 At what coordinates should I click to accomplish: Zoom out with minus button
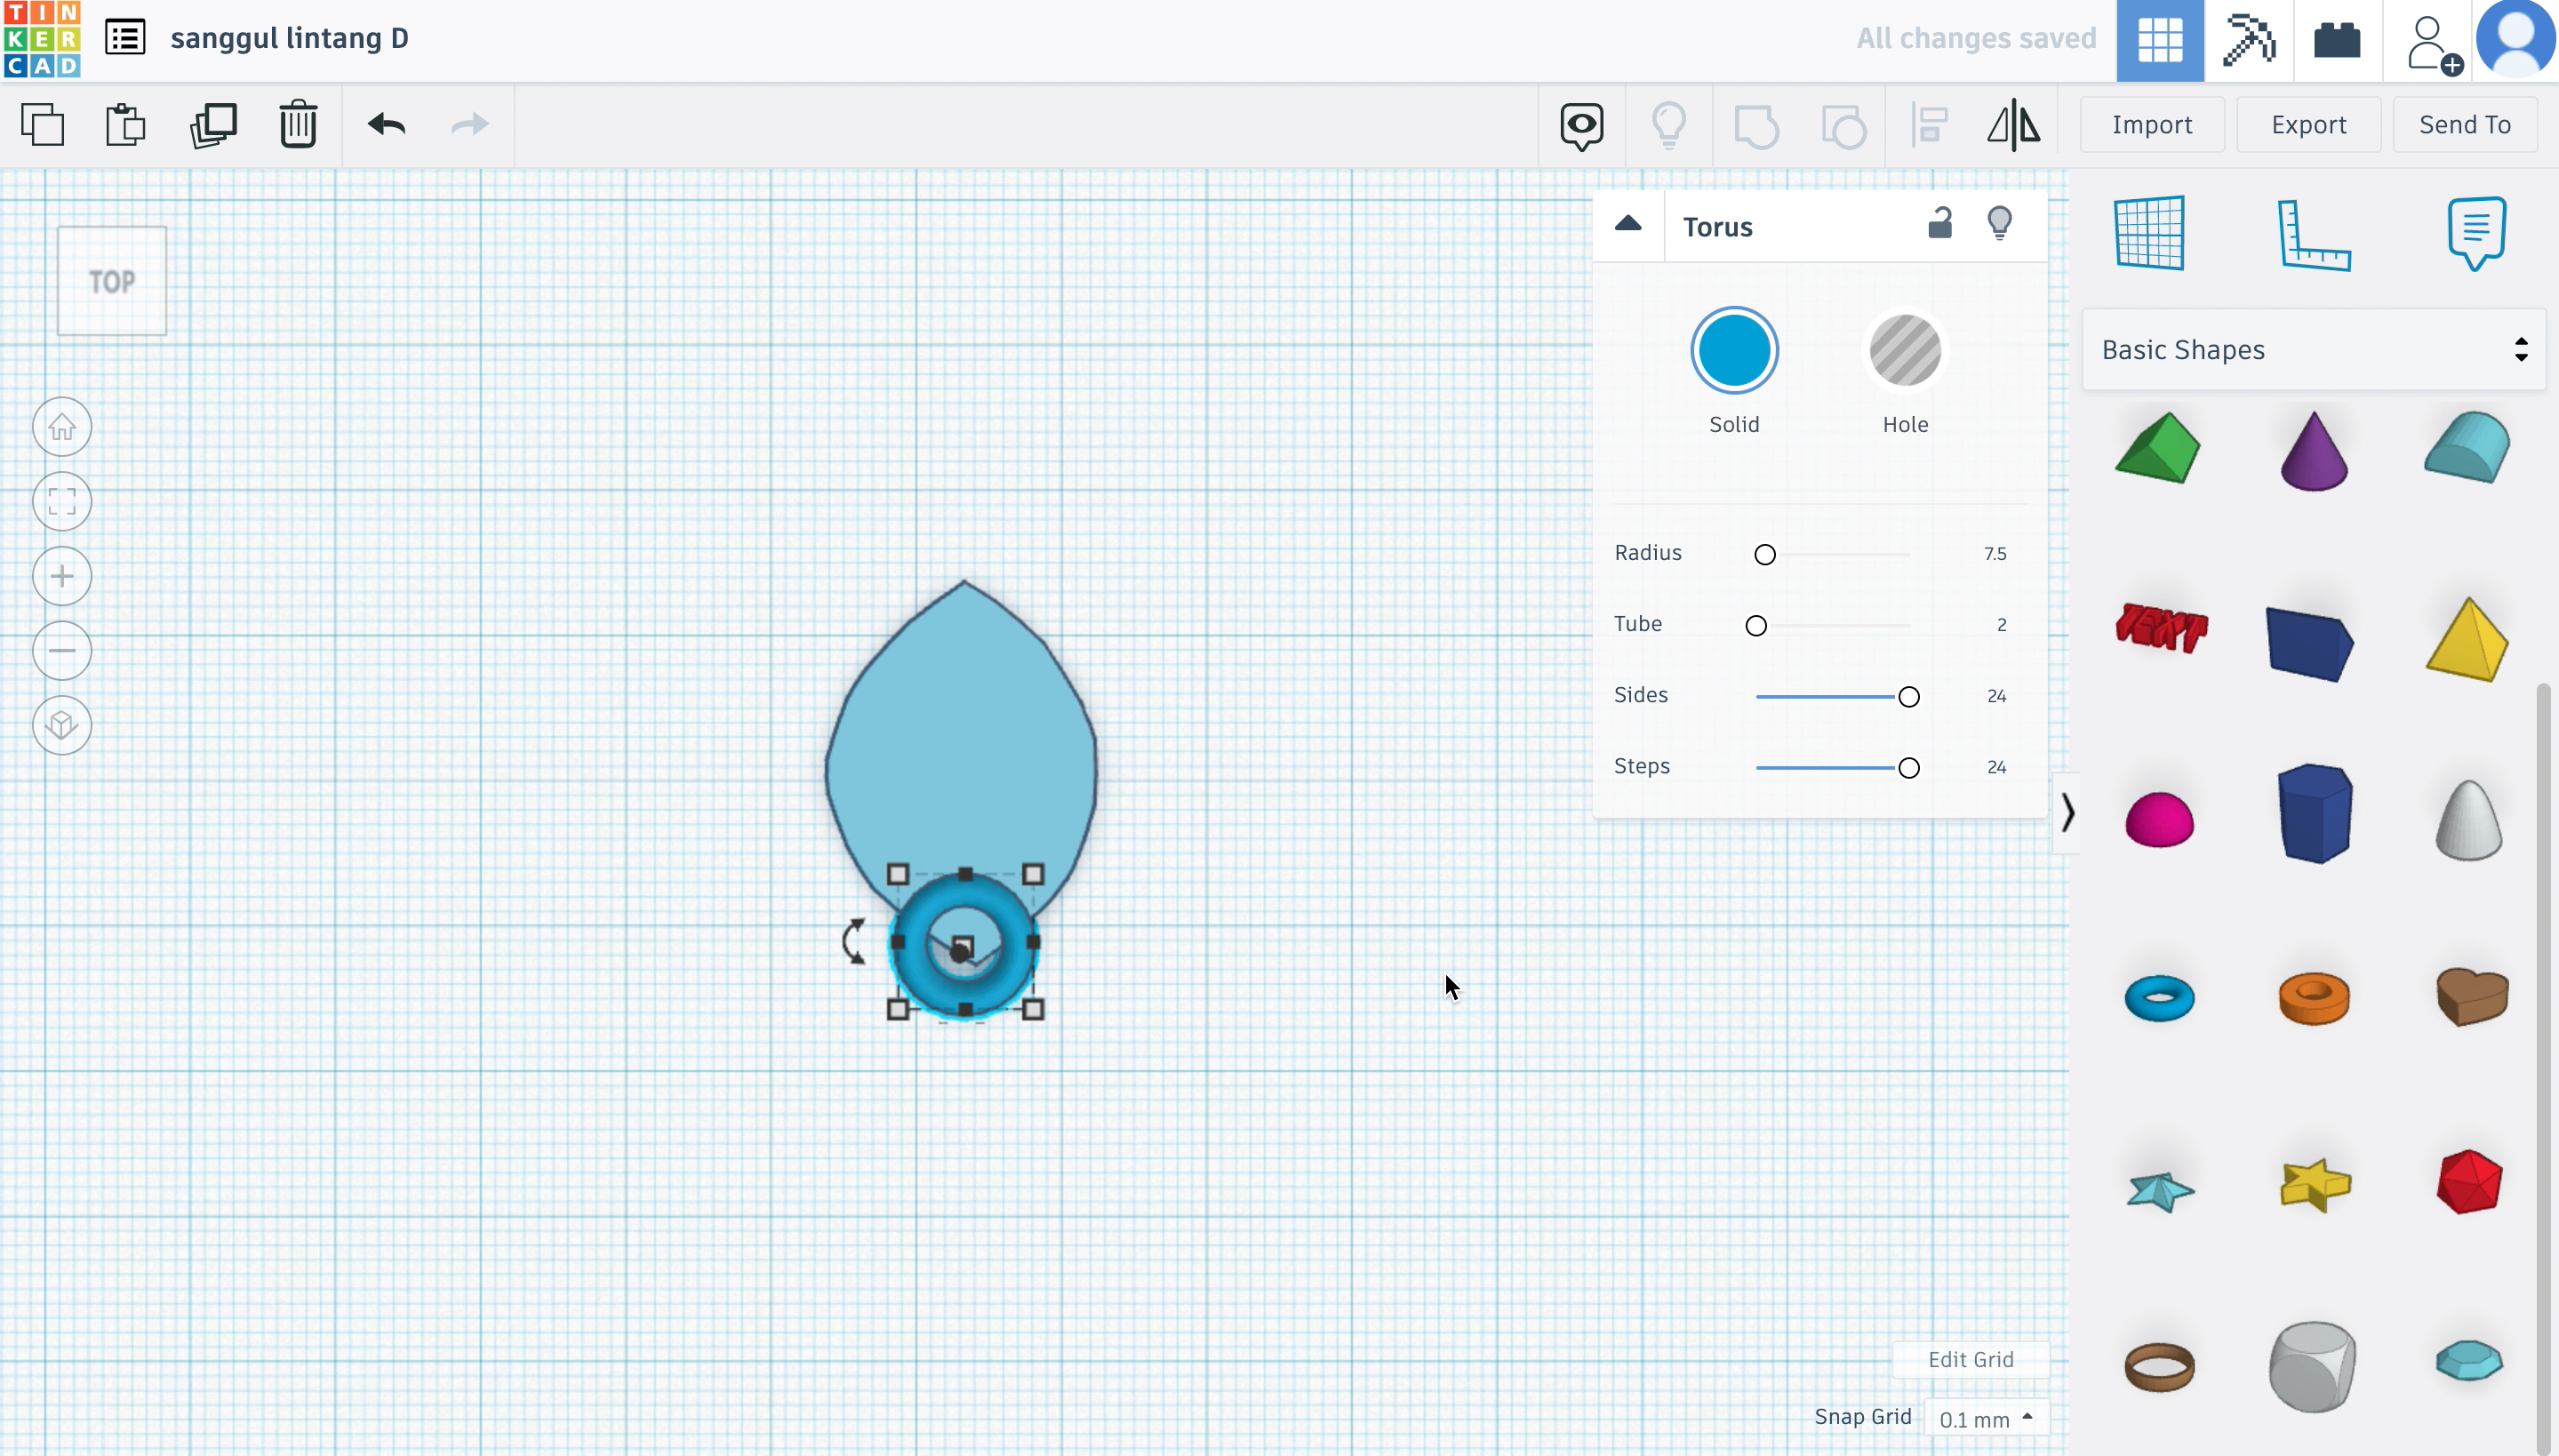[x=62, y=651]
